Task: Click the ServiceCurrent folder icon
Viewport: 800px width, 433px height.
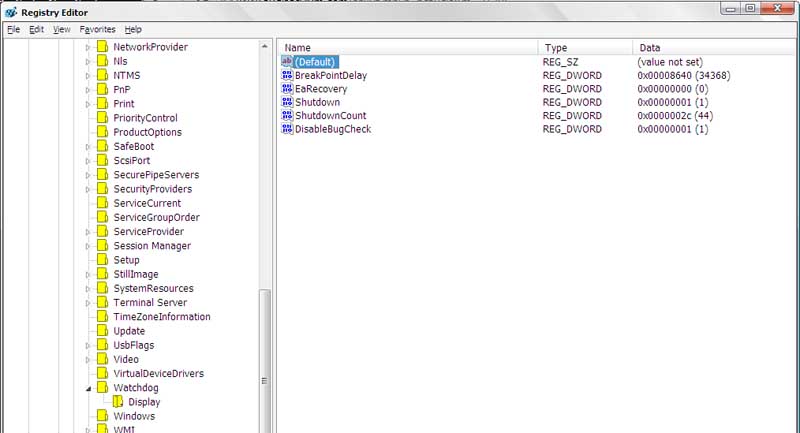Action: pyautogui.click(x=103, y=203)
